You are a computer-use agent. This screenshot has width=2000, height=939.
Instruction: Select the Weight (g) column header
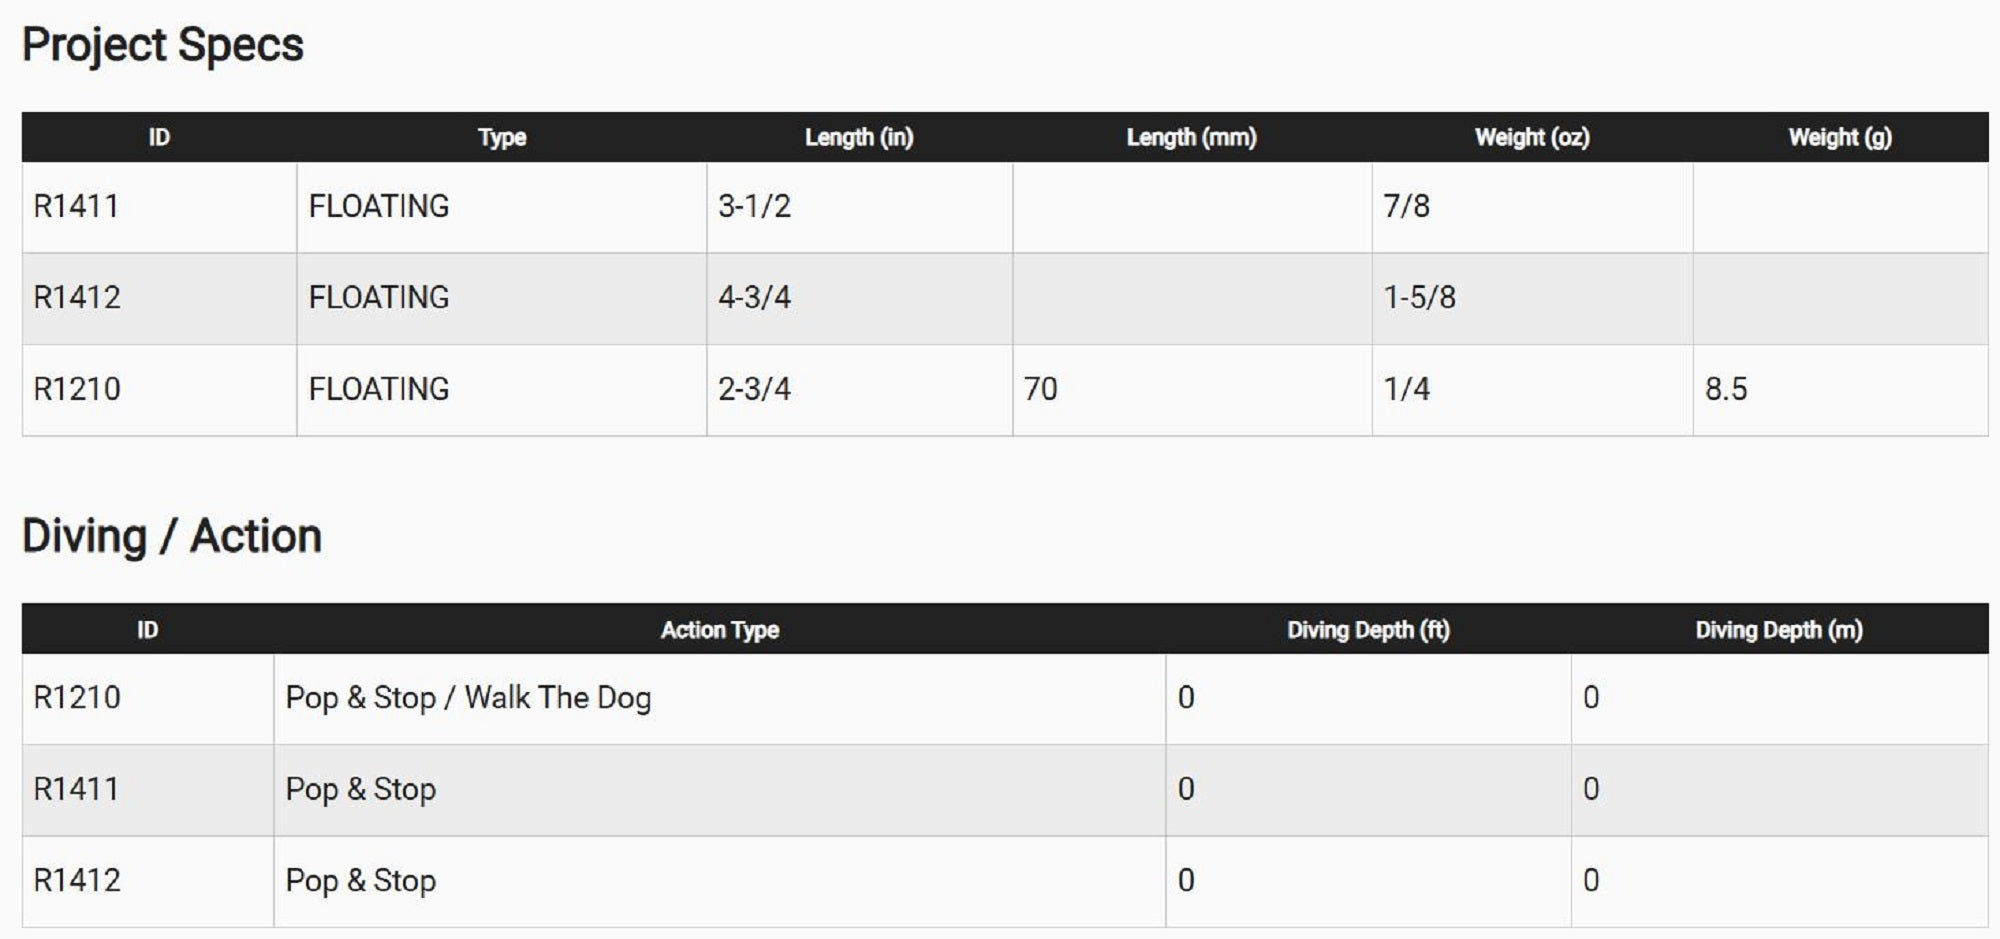tap(1839, 137)
